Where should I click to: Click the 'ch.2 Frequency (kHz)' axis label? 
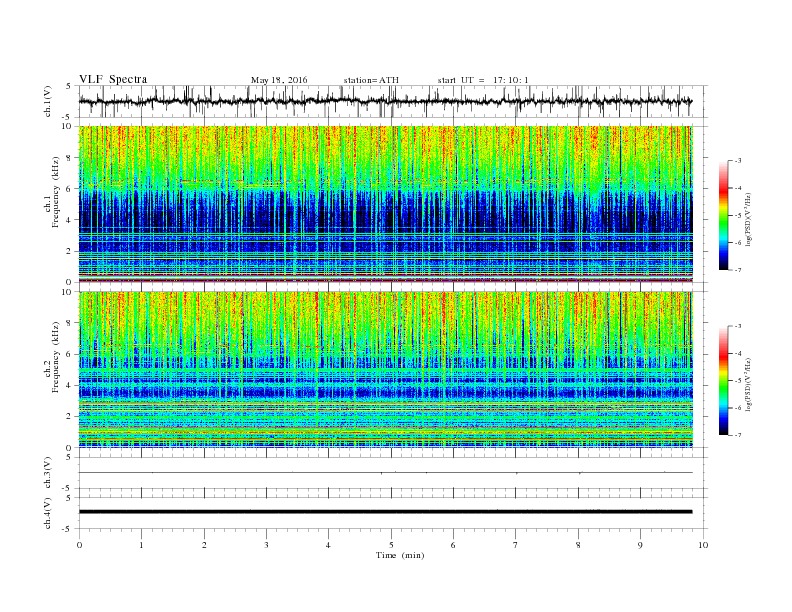[52, 358]
